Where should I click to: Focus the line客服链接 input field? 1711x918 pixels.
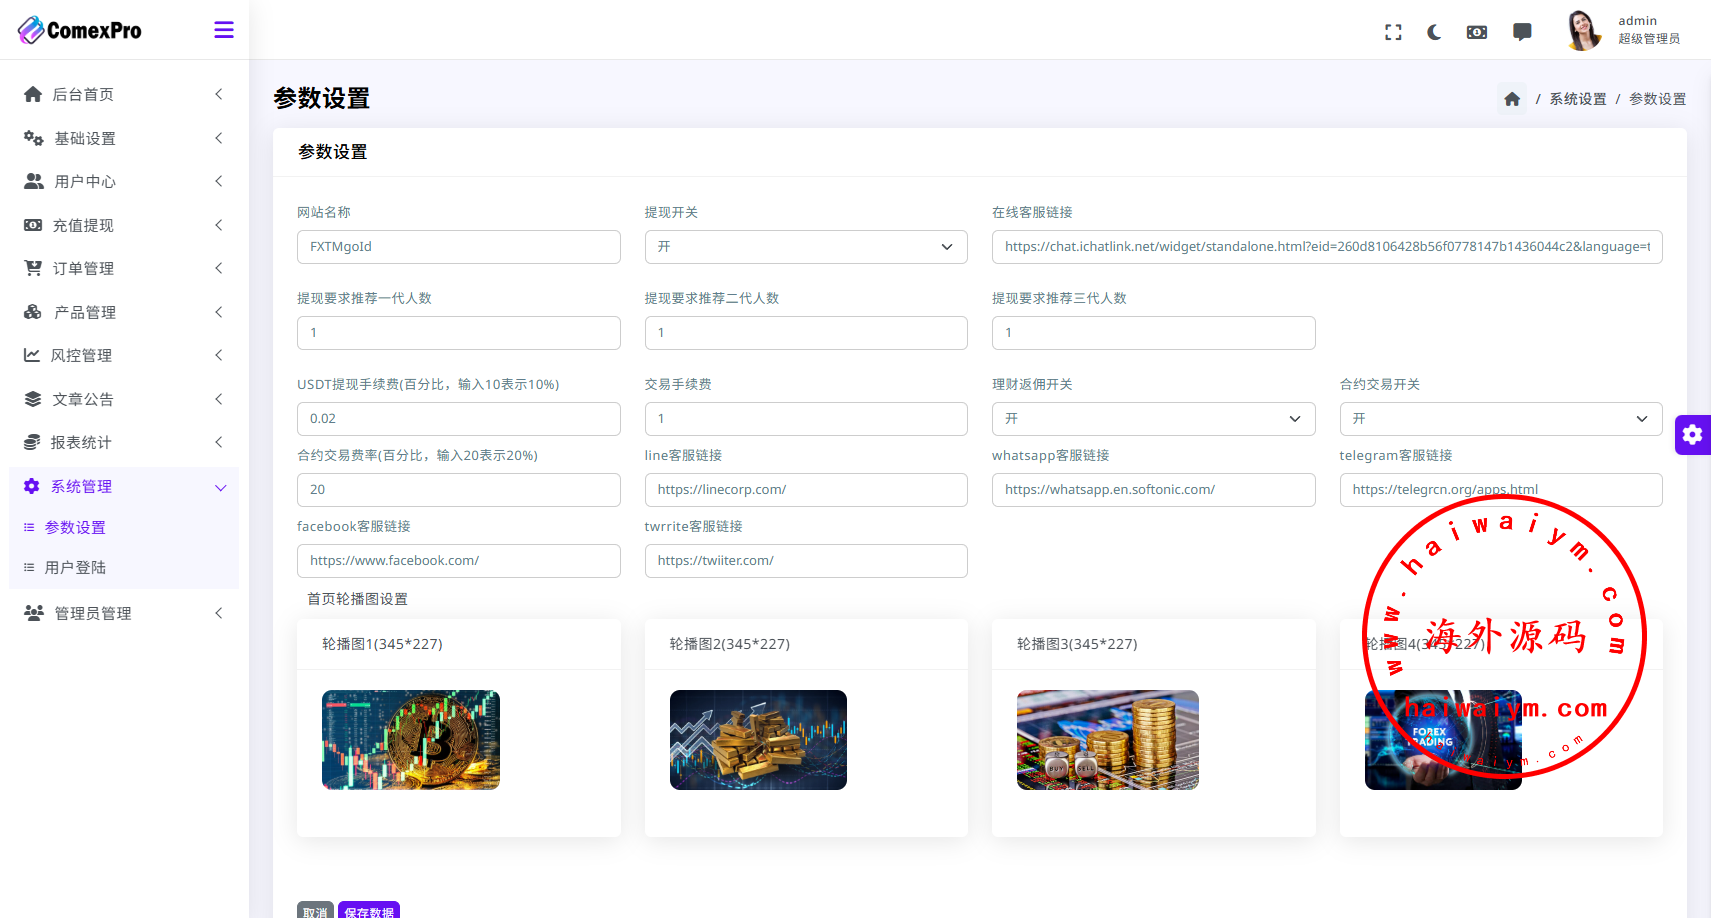806,490
